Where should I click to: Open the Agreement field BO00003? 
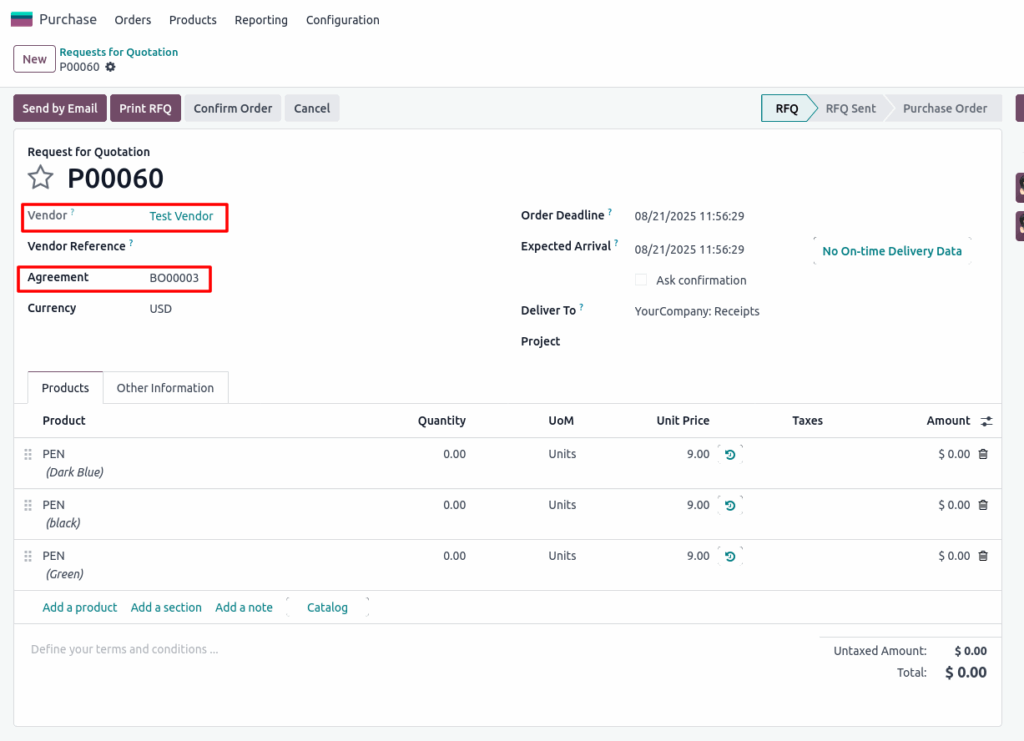point(174,278)
